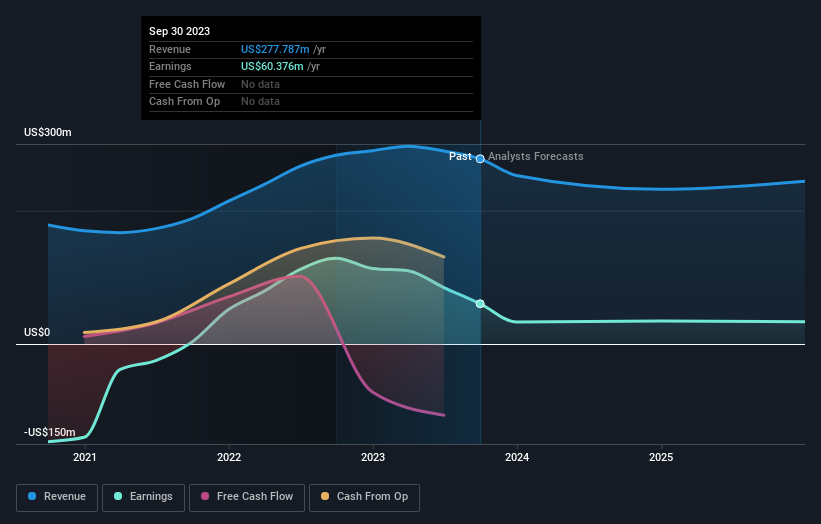Click the -US$150m y-axis label
This screenshot has width=821, height=524.
pos(50,432)
